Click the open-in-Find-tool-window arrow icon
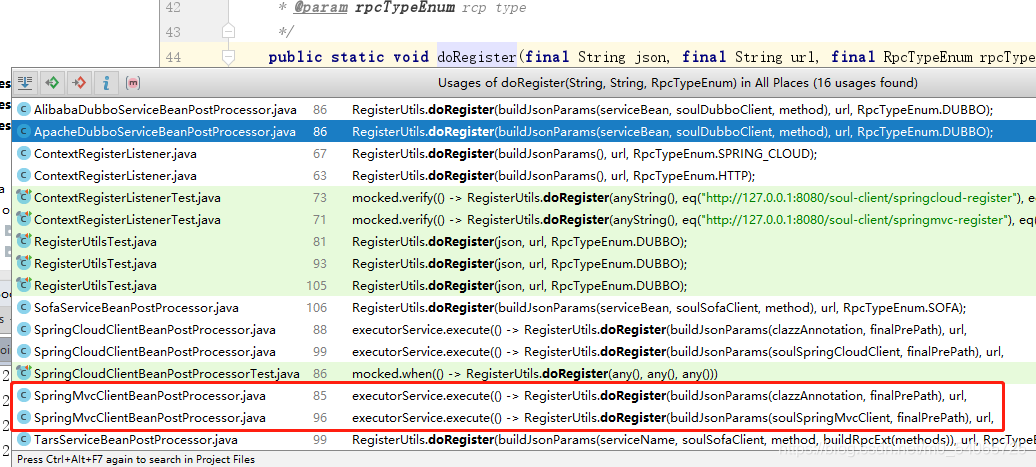1036x467 pixels. click(x=24, y=83)
